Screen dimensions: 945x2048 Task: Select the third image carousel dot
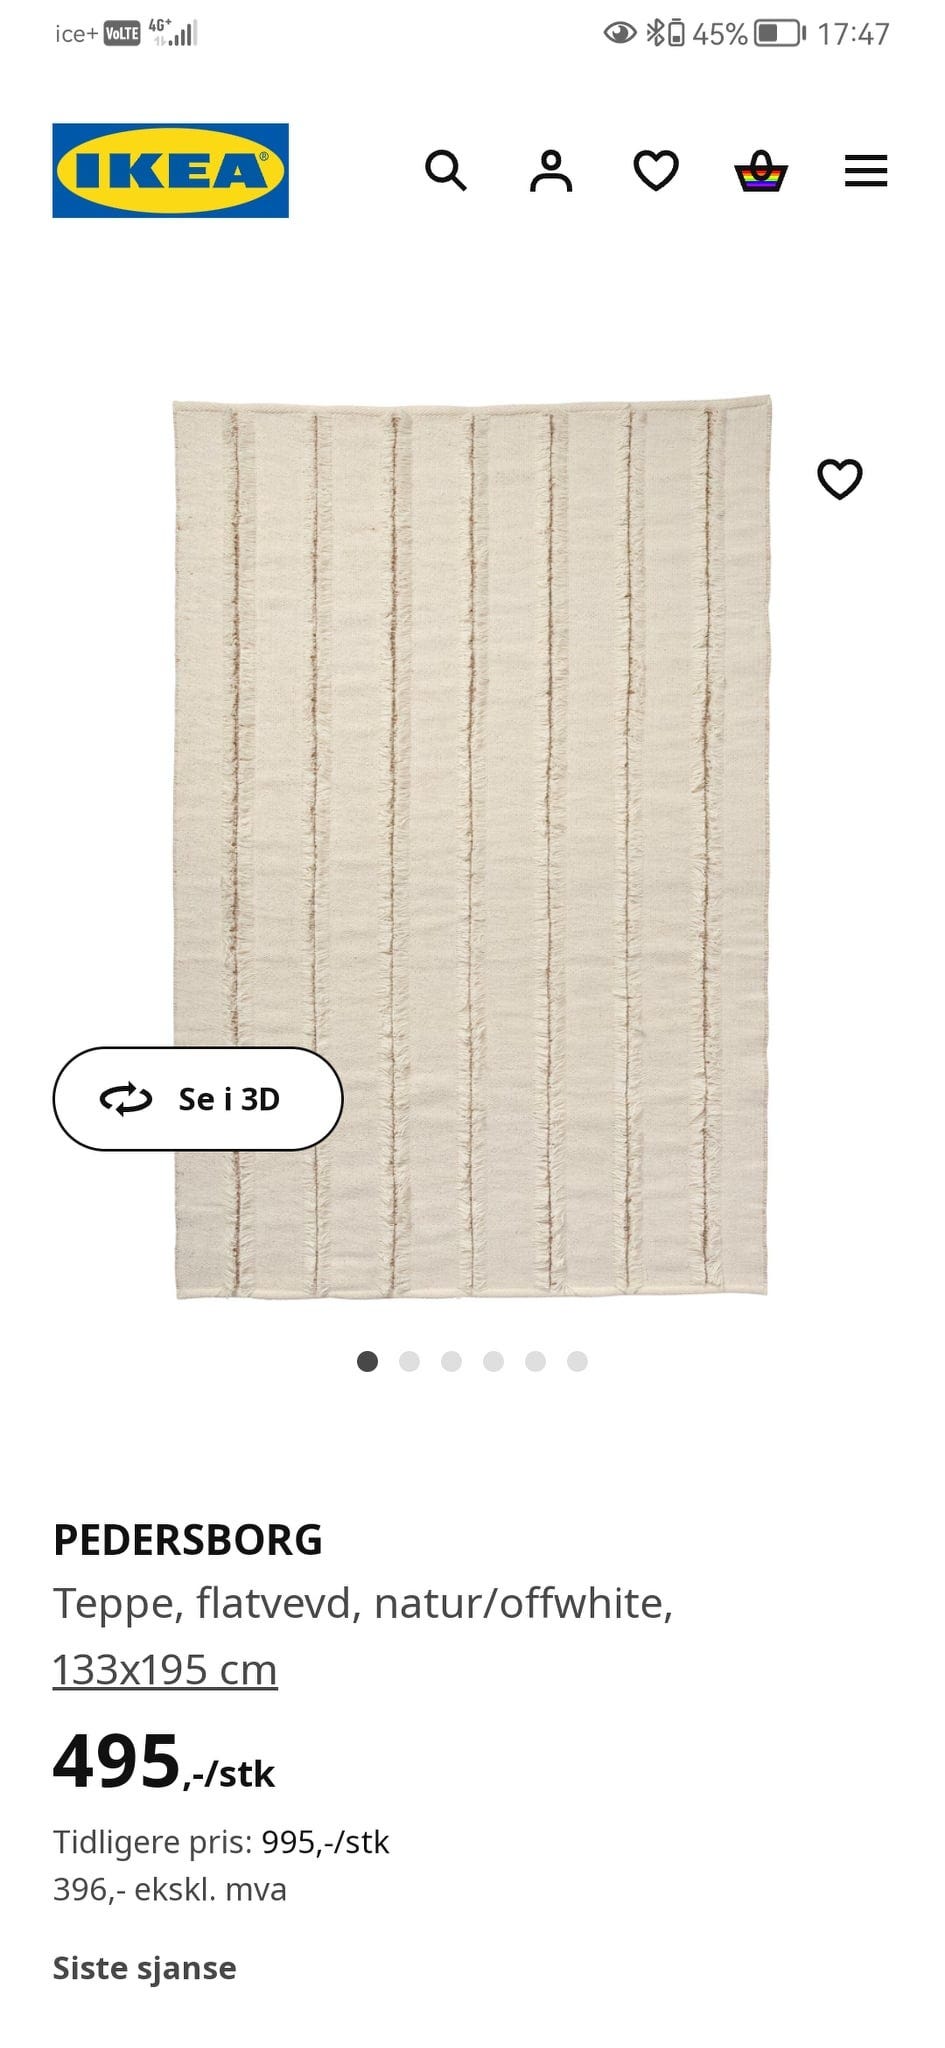click(451, 1361)
